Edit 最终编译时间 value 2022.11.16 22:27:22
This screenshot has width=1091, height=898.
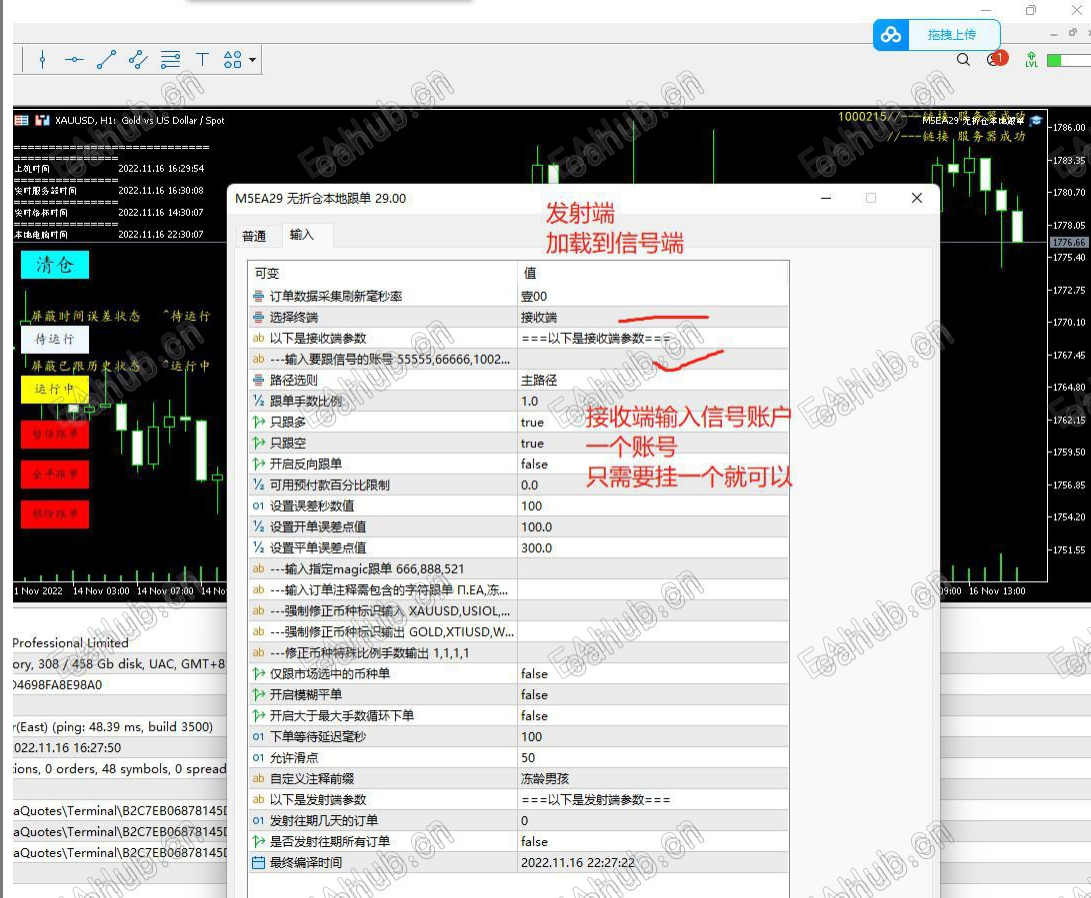(653, 863)
